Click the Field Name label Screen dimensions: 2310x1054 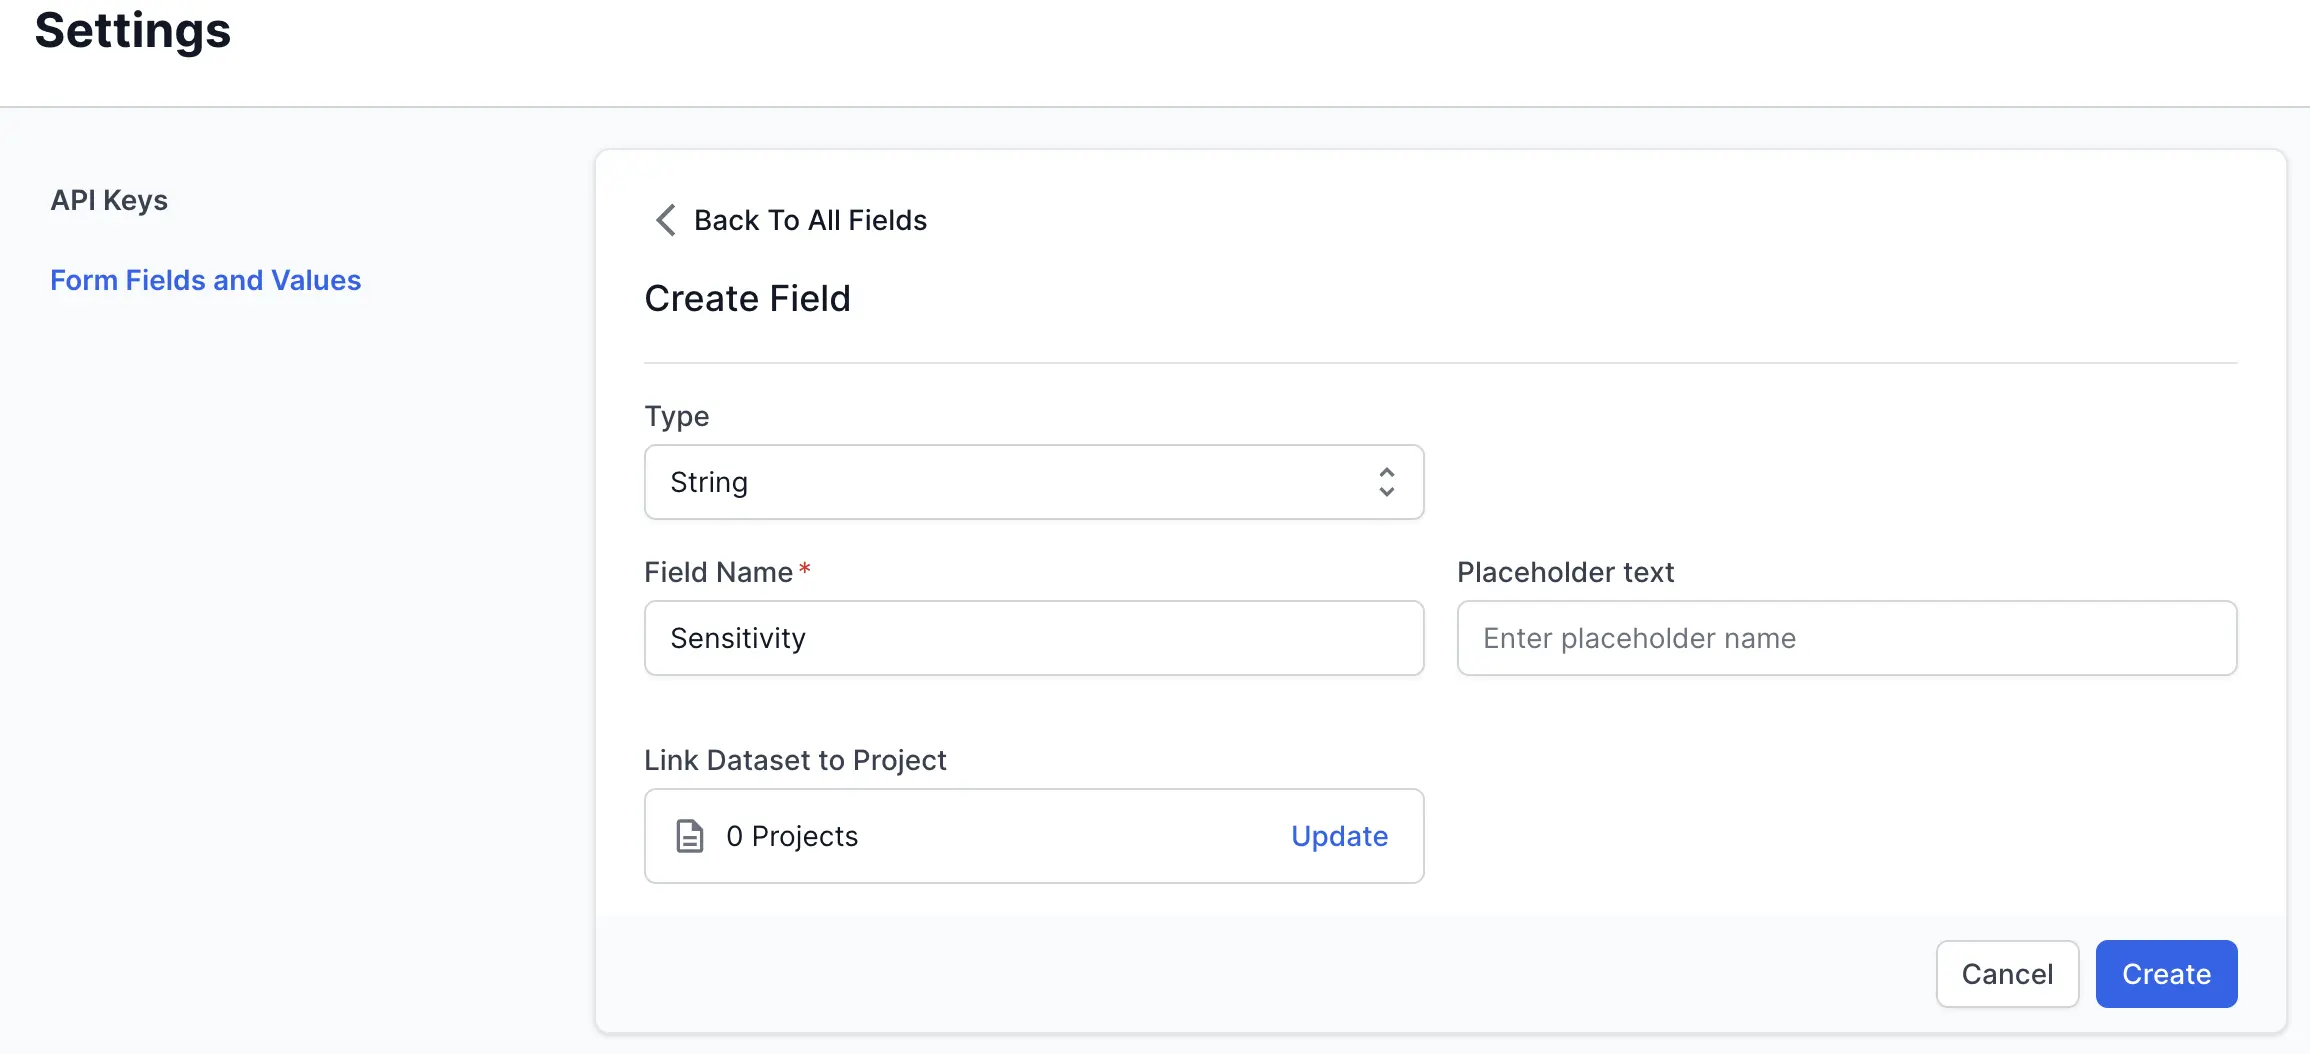[x=718, y=572]
